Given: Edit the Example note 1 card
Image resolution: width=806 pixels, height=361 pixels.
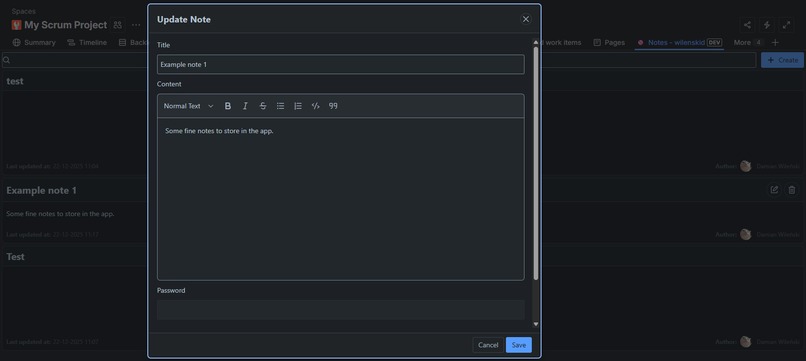Looking at the screenshot, I should [x=774, y=190].
